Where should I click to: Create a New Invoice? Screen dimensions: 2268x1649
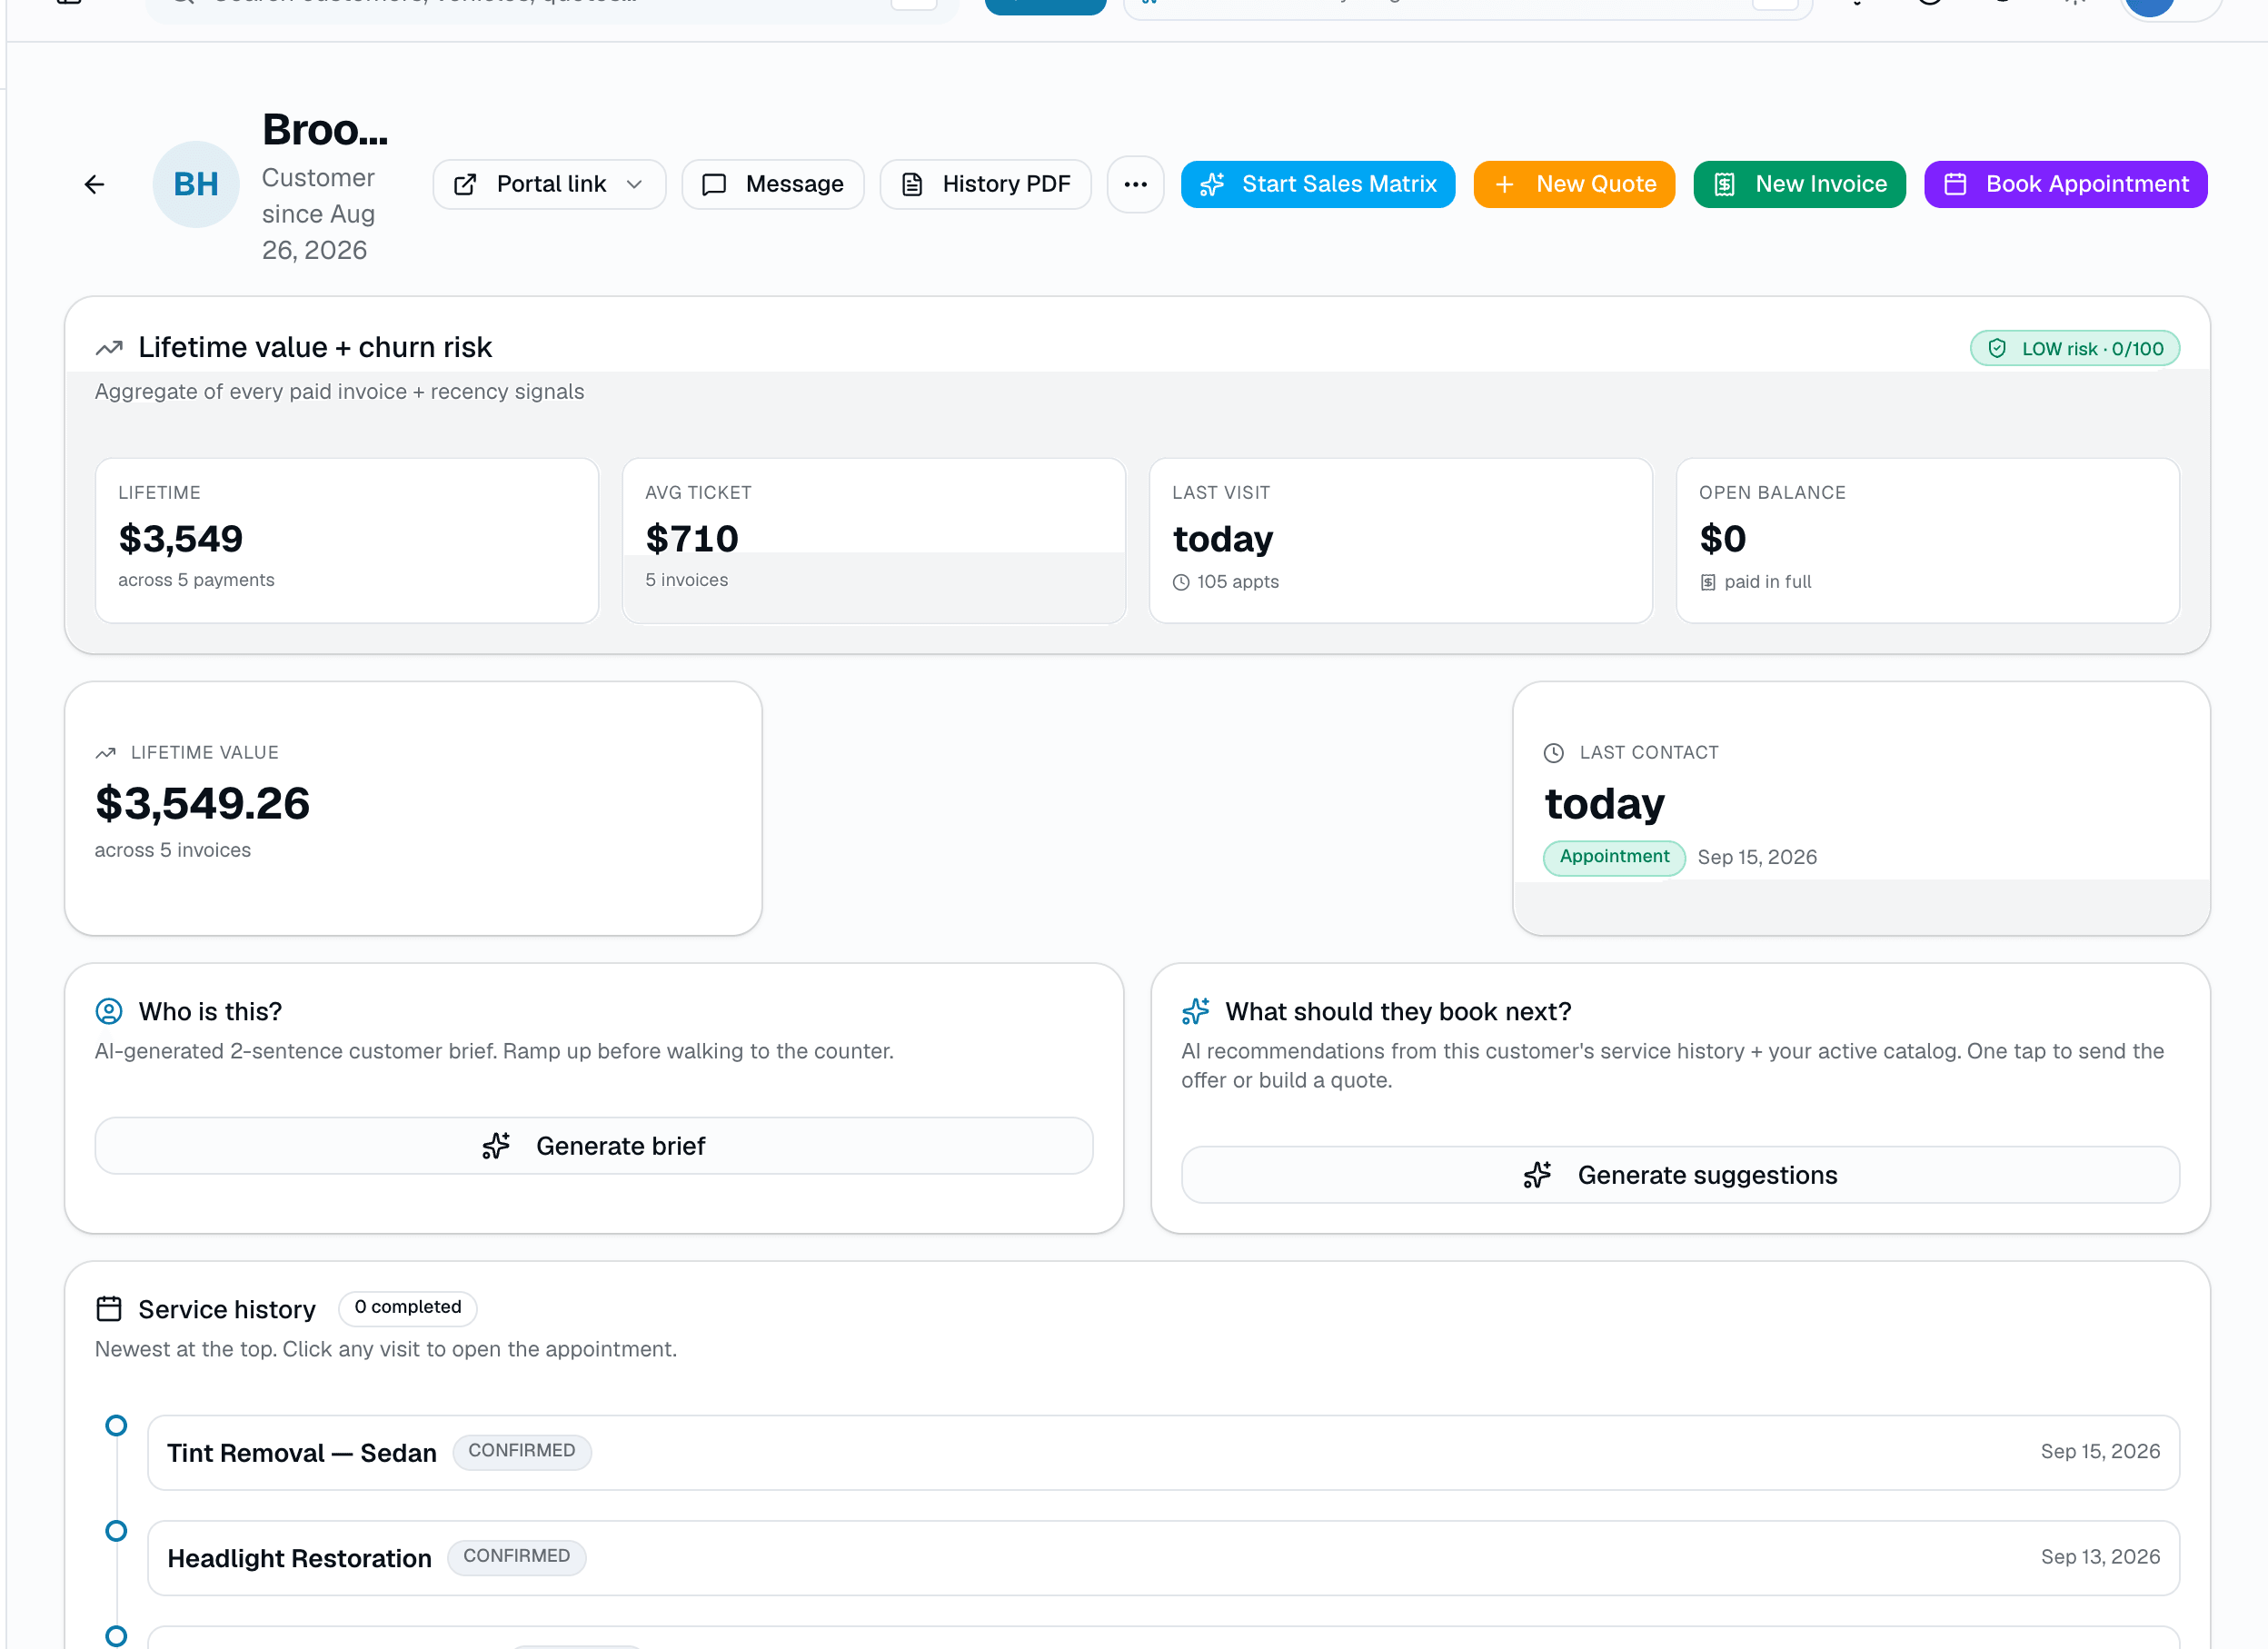pyautogui.click(x=1799, y=184)
